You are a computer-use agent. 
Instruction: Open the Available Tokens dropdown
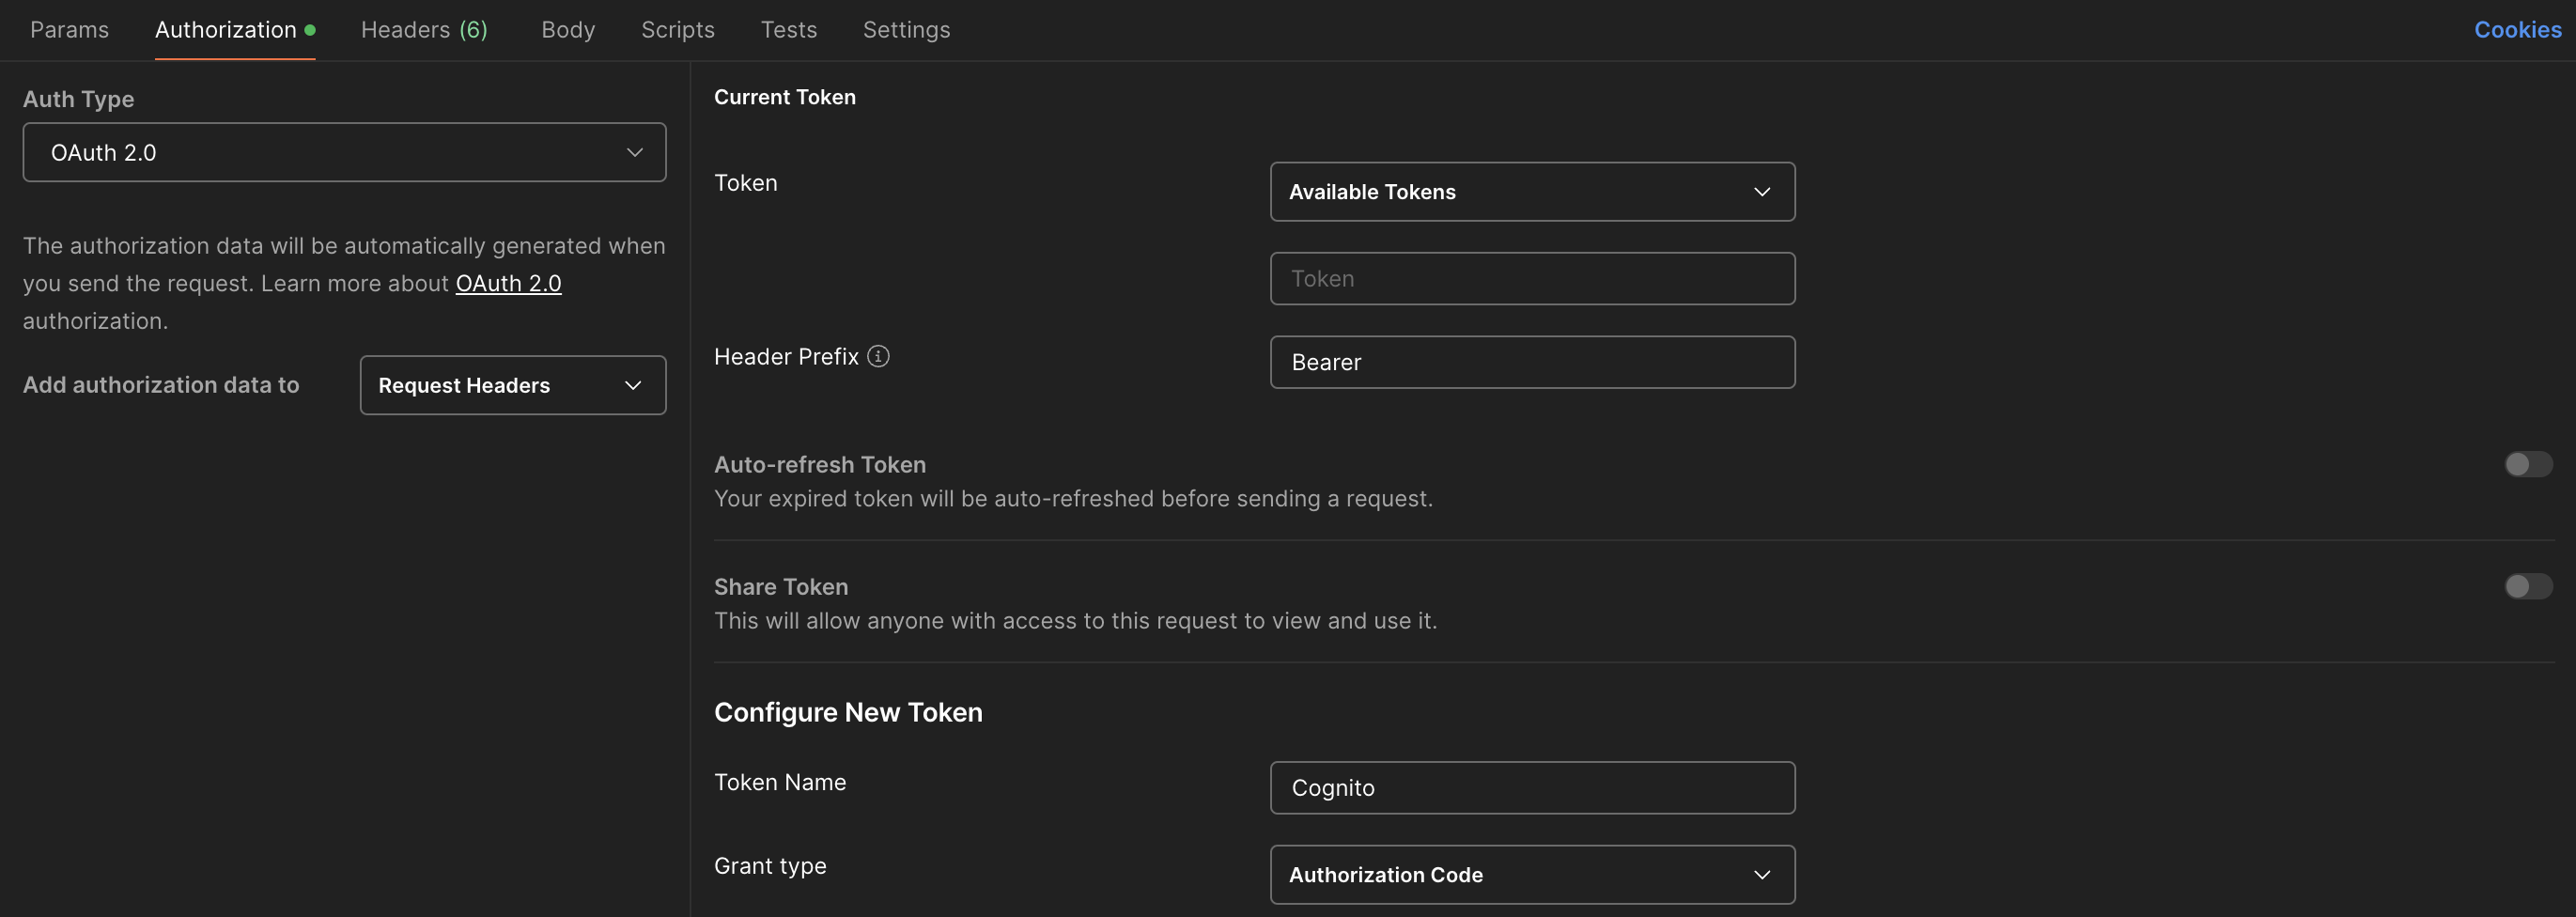pos(1532,191)
